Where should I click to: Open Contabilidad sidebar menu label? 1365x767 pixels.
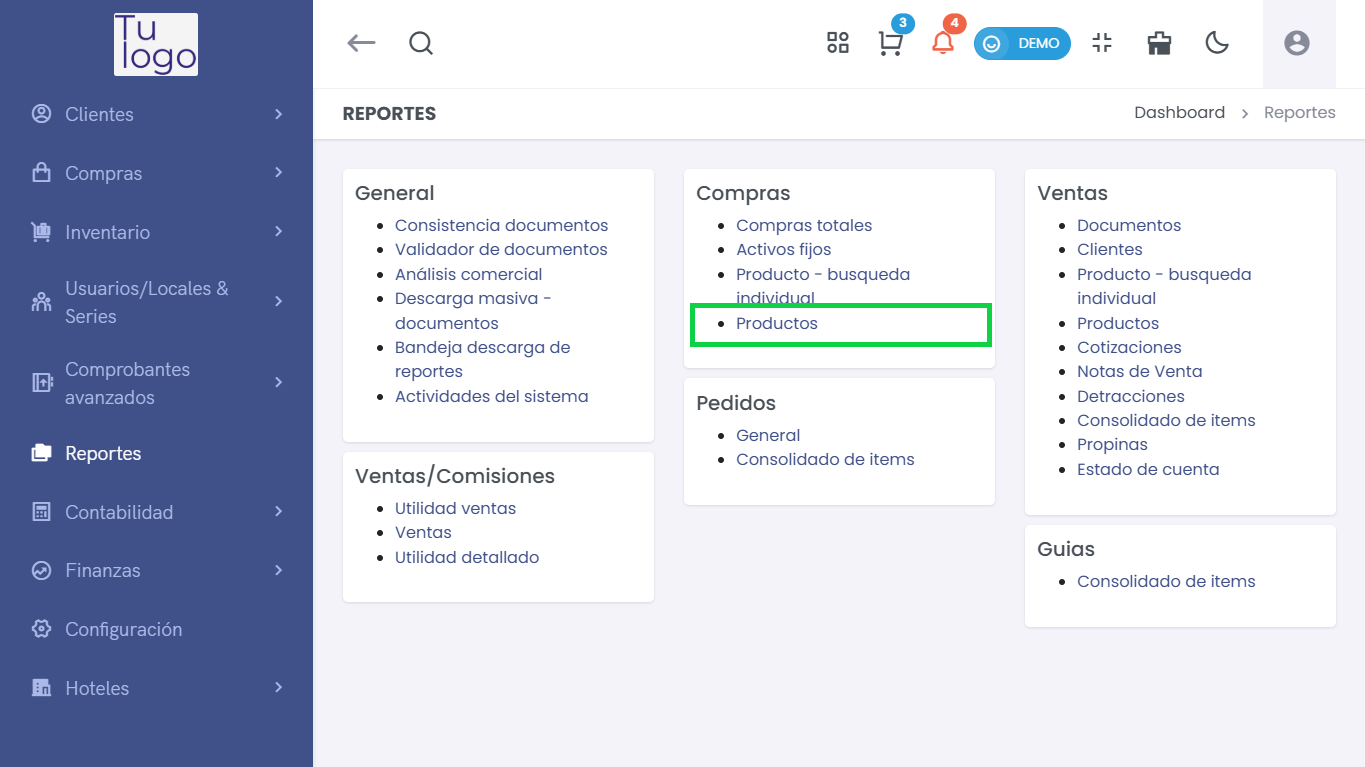coord(119,512)
